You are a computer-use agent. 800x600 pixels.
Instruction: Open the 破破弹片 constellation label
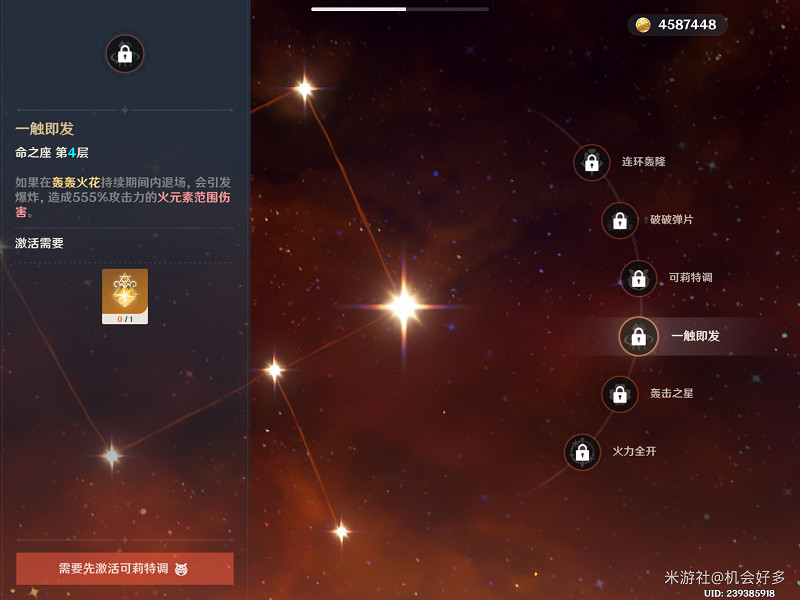(671, 219)
